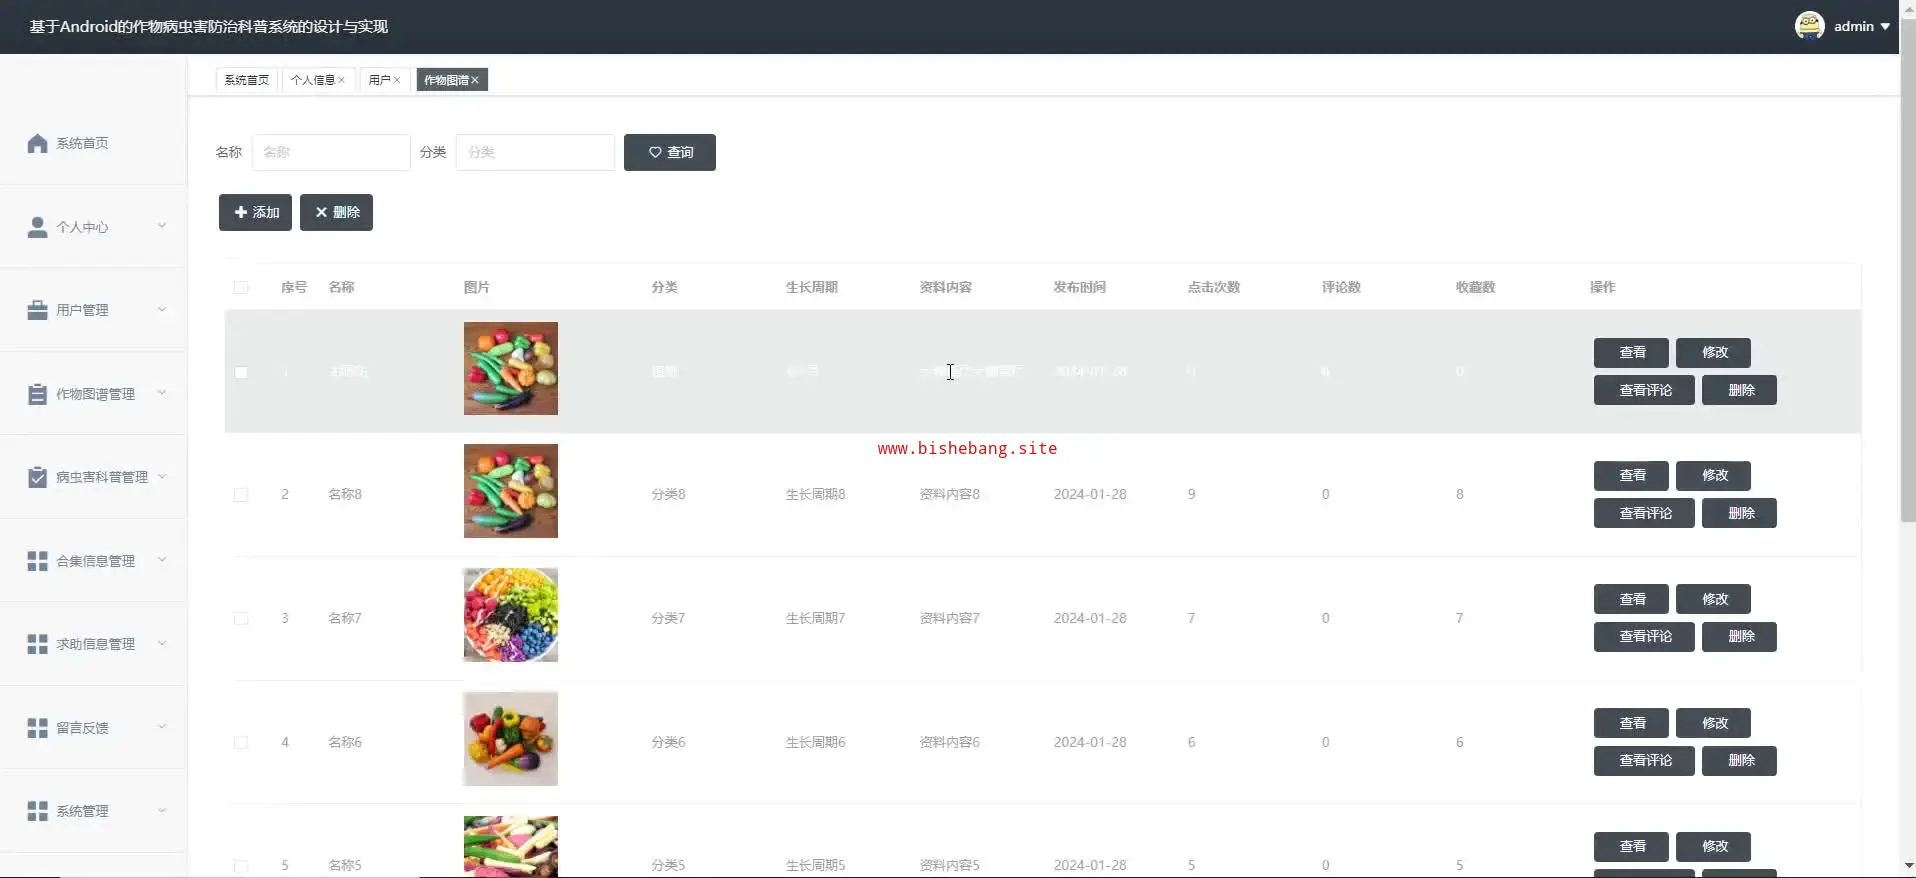Toggle the select-all checkbox in table header
This screenshot has width=1916, height=878.
click(x=241, y=287)
